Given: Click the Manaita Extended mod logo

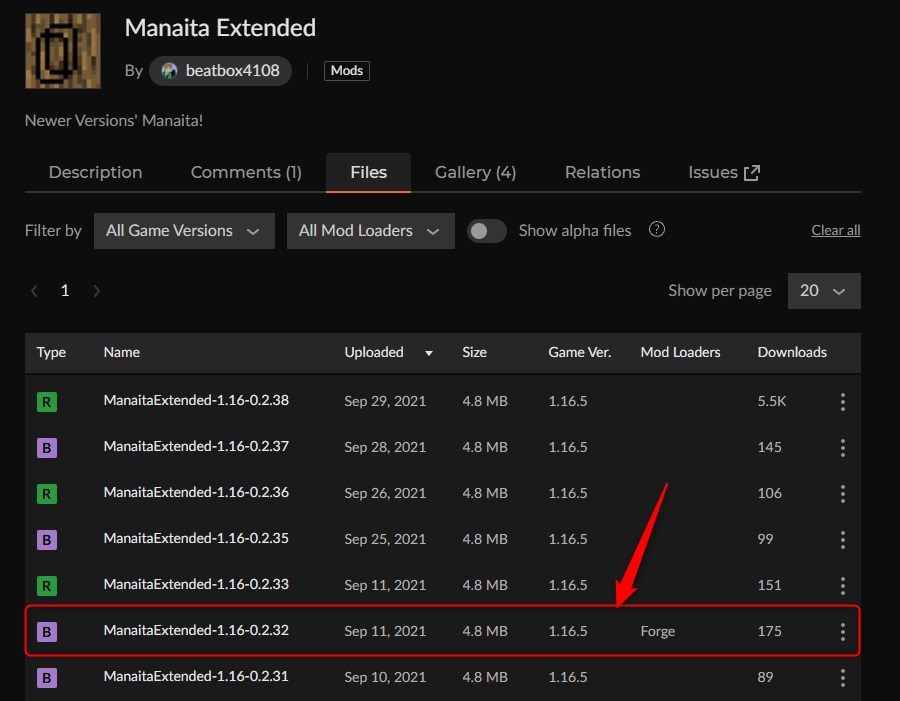Looking at the screenshot, I should [62, 52].
